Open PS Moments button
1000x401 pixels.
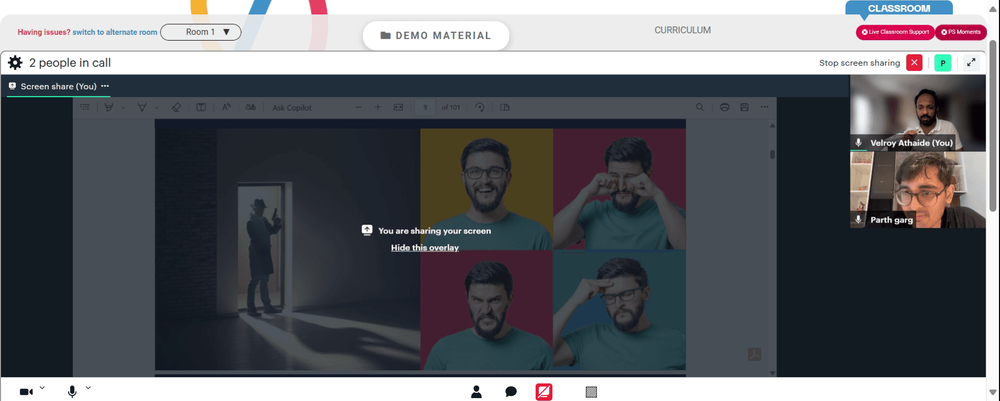960,32
